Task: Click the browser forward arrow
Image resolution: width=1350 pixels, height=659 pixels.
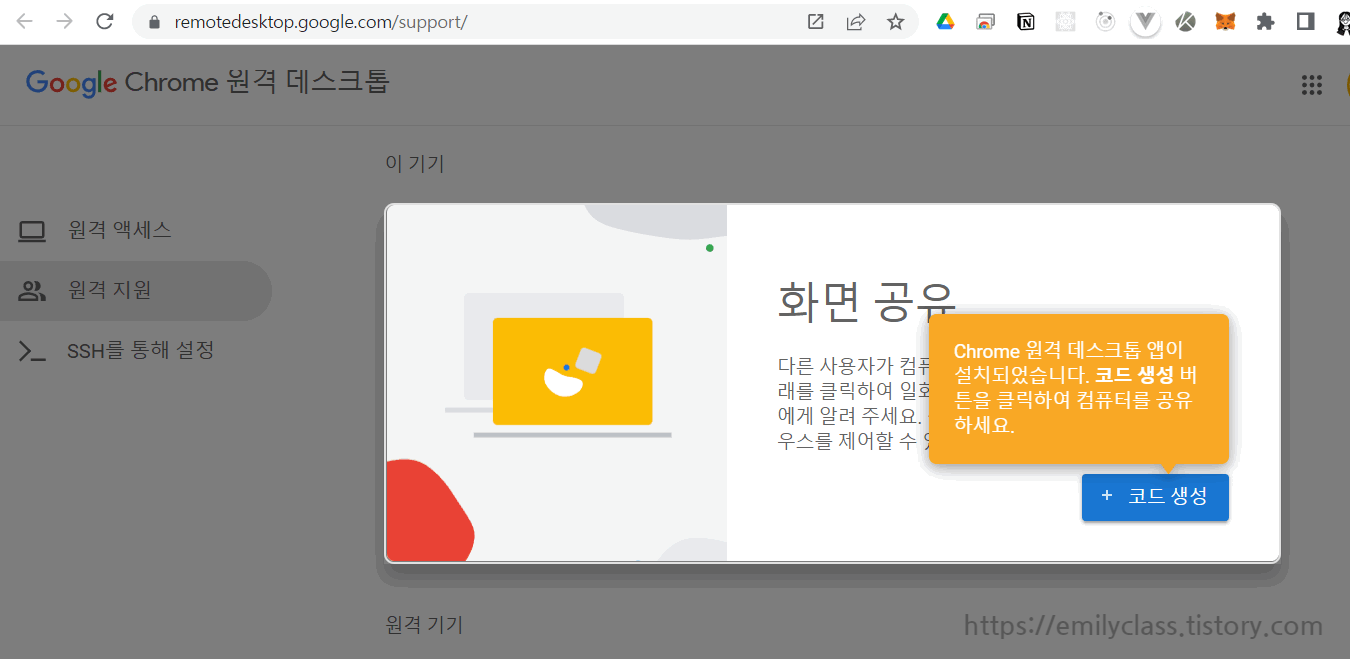Action: [65, 21]
